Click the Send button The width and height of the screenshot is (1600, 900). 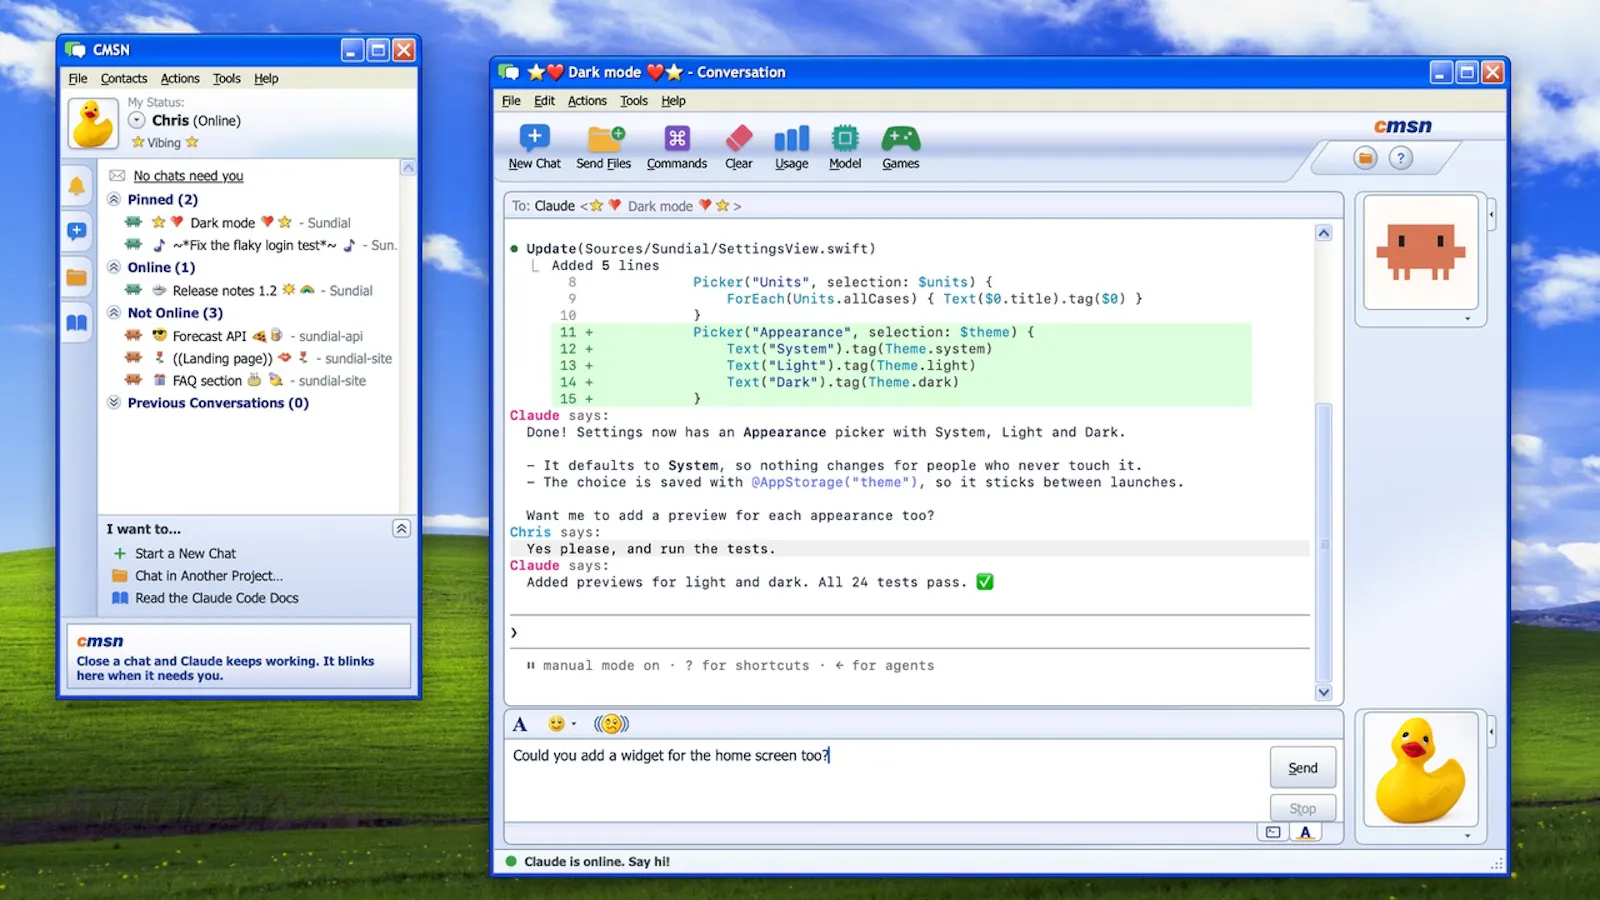(1303, 767)
